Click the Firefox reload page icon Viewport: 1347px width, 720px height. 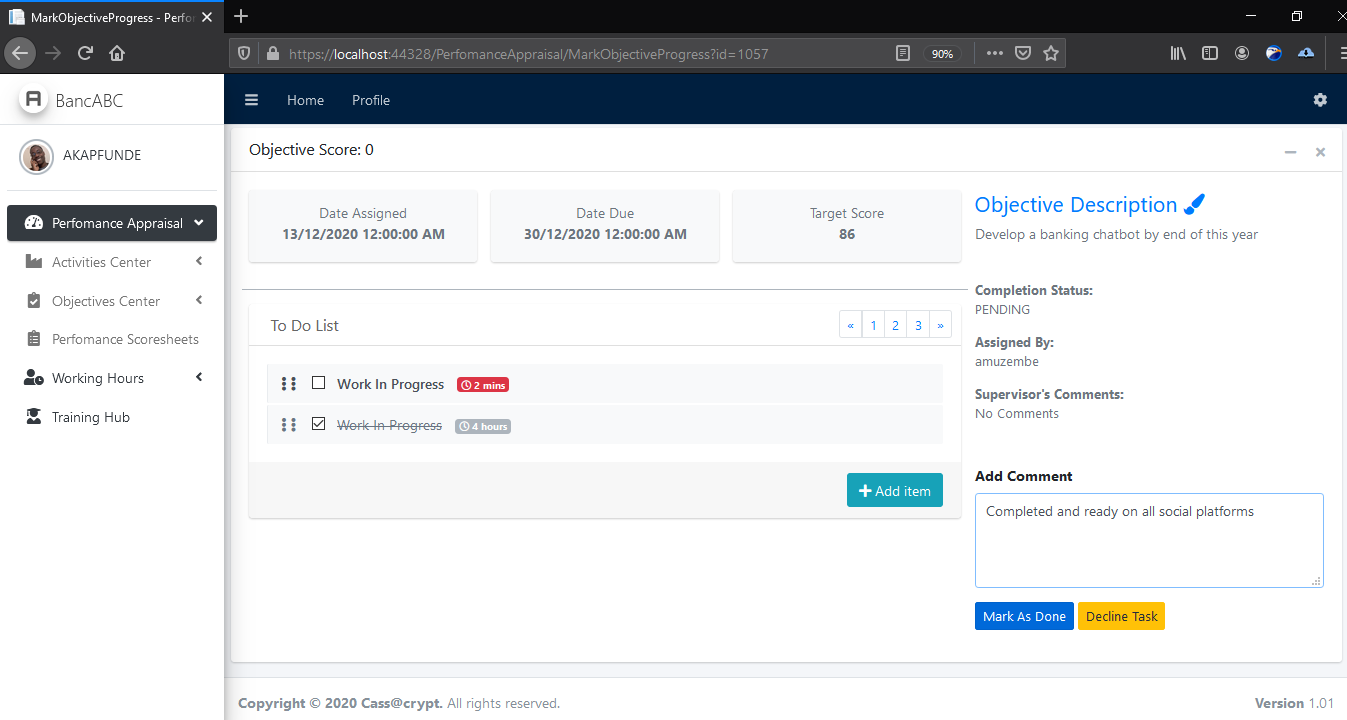tap(85, 53)
